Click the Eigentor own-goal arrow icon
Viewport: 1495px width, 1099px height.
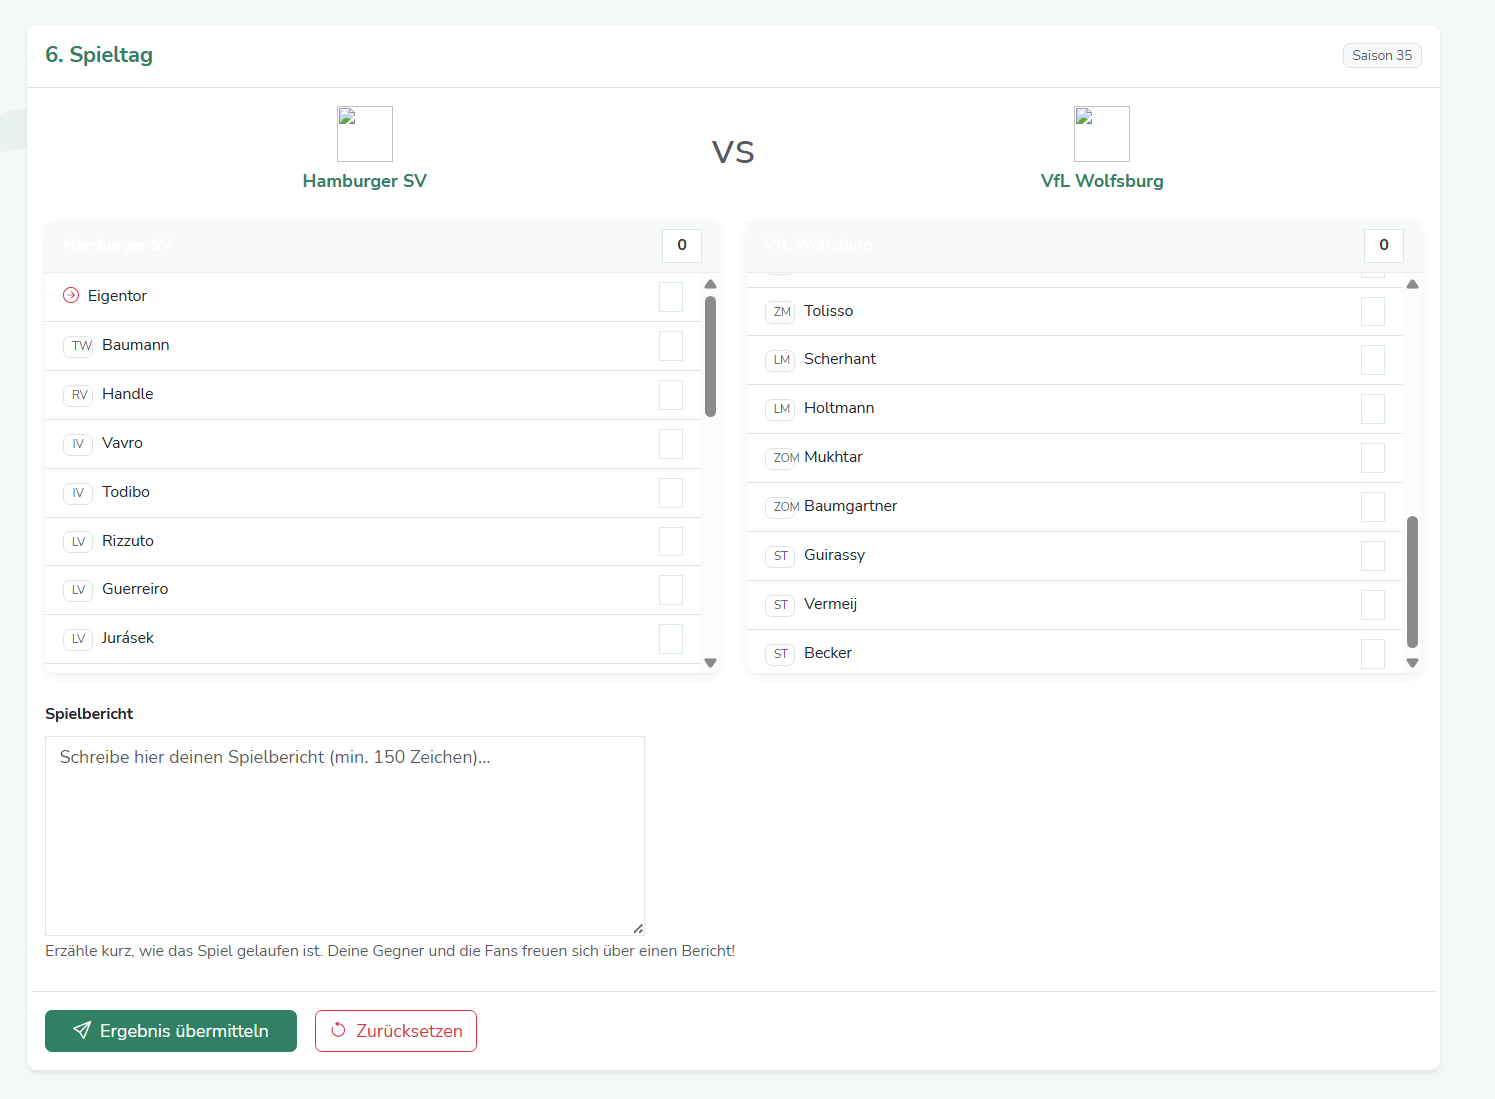click(x=71, y=295)
